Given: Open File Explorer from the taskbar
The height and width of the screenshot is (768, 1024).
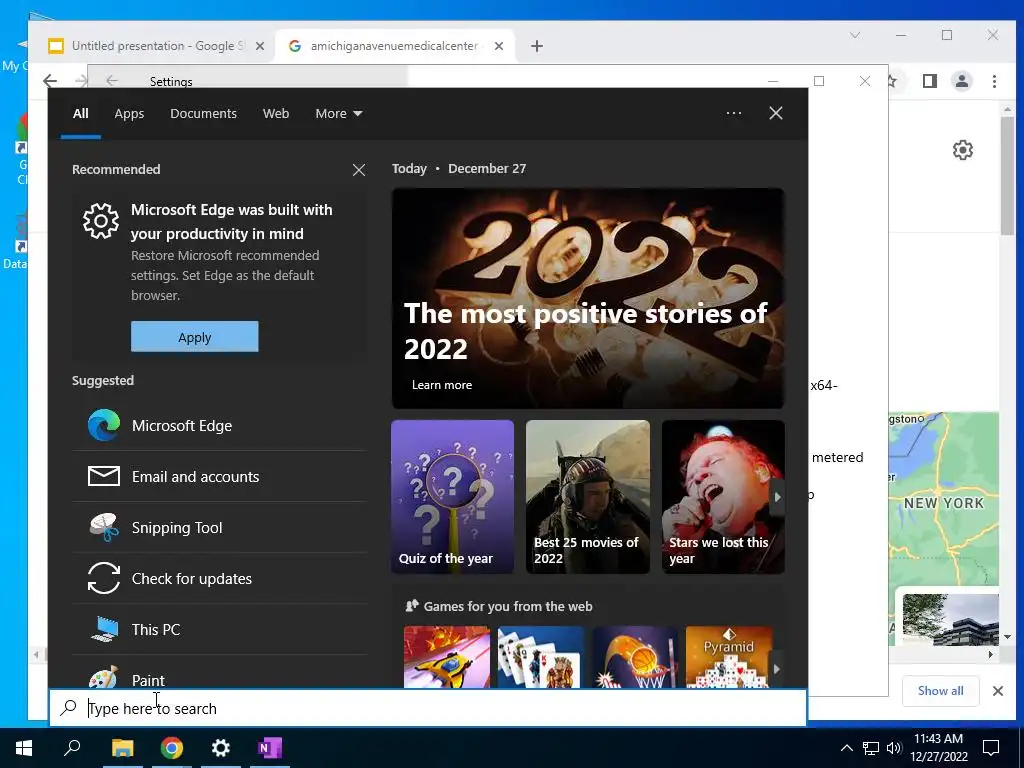Looking at the screenshot, I should coord(122,748).
